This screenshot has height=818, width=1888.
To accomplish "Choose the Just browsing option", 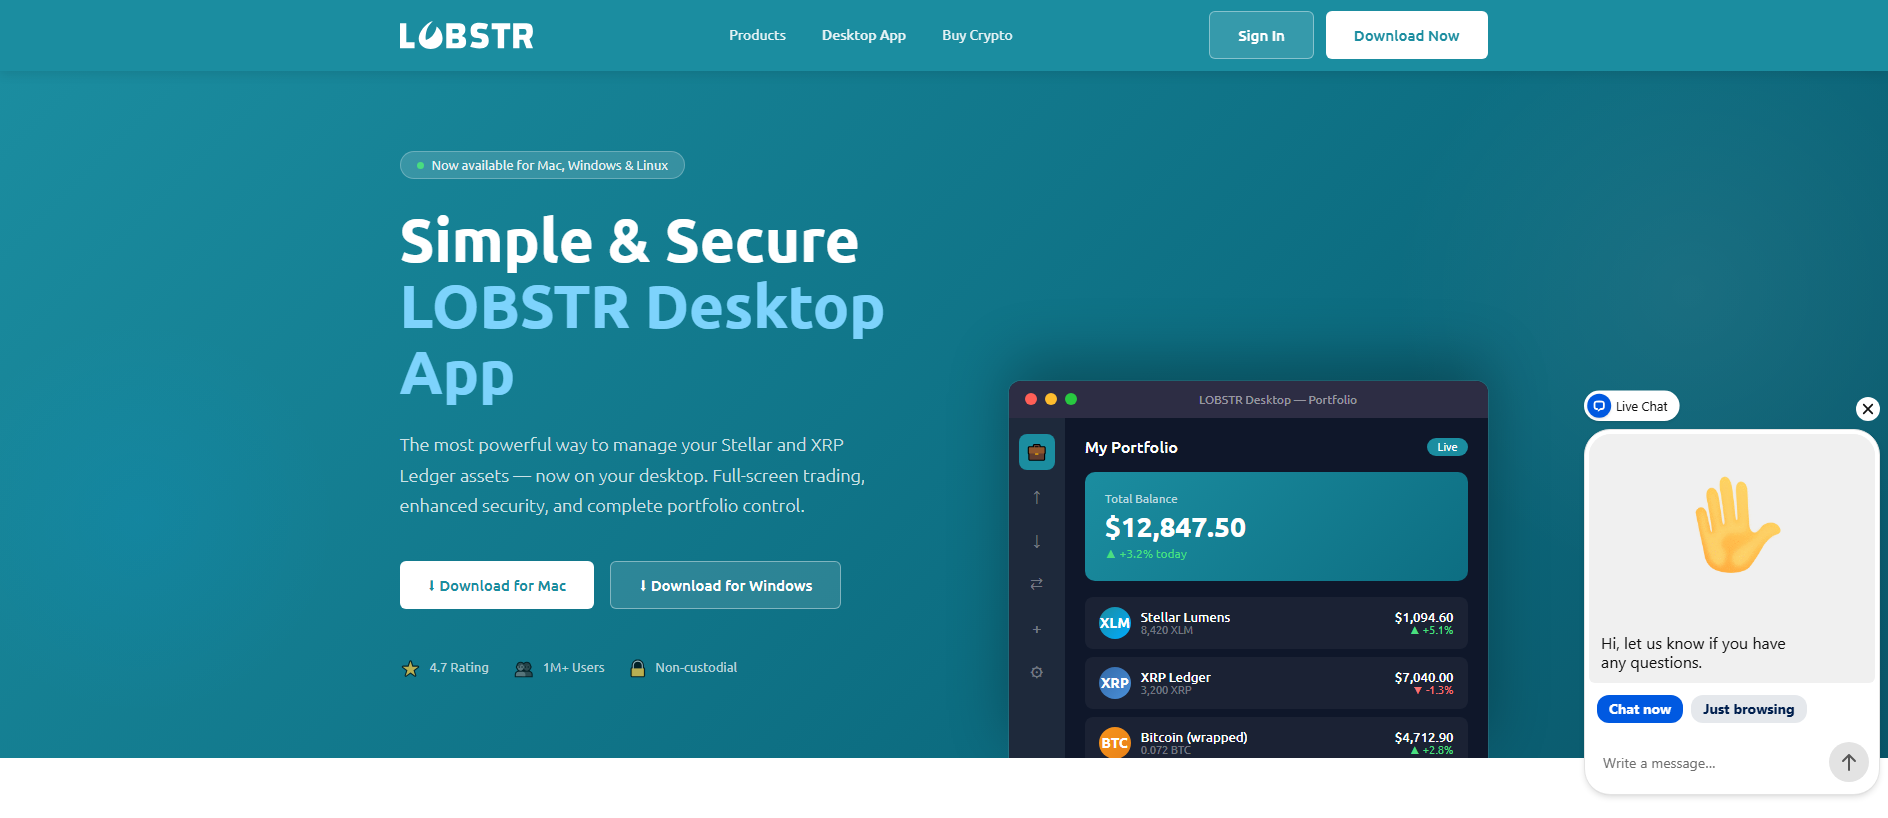I will 1748,709.
